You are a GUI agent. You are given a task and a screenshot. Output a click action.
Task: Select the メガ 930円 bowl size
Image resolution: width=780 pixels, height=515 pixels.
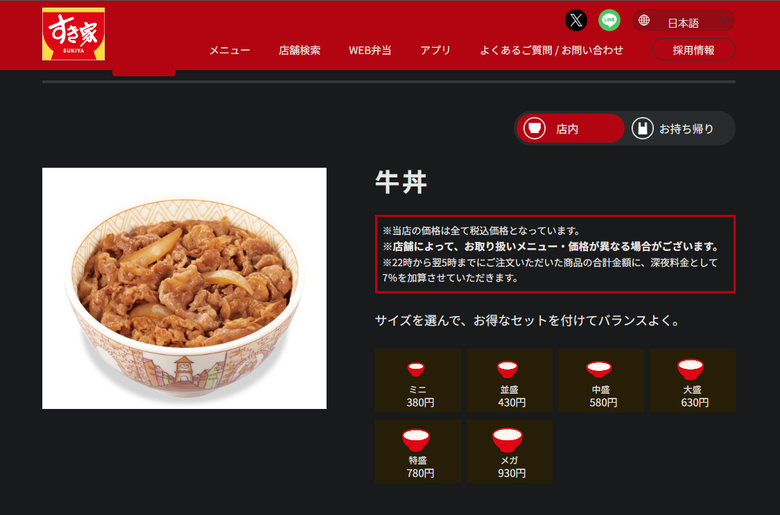[x=509, y=451]
